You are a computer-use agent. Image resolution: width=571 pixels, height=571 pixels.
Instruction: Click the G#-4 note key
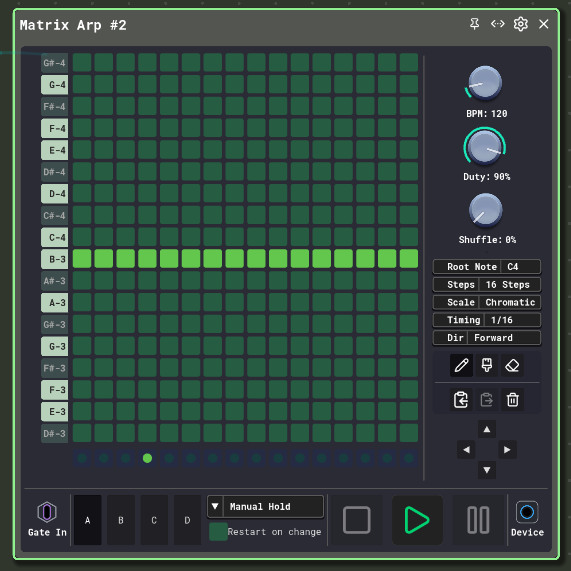coord(54,63)
